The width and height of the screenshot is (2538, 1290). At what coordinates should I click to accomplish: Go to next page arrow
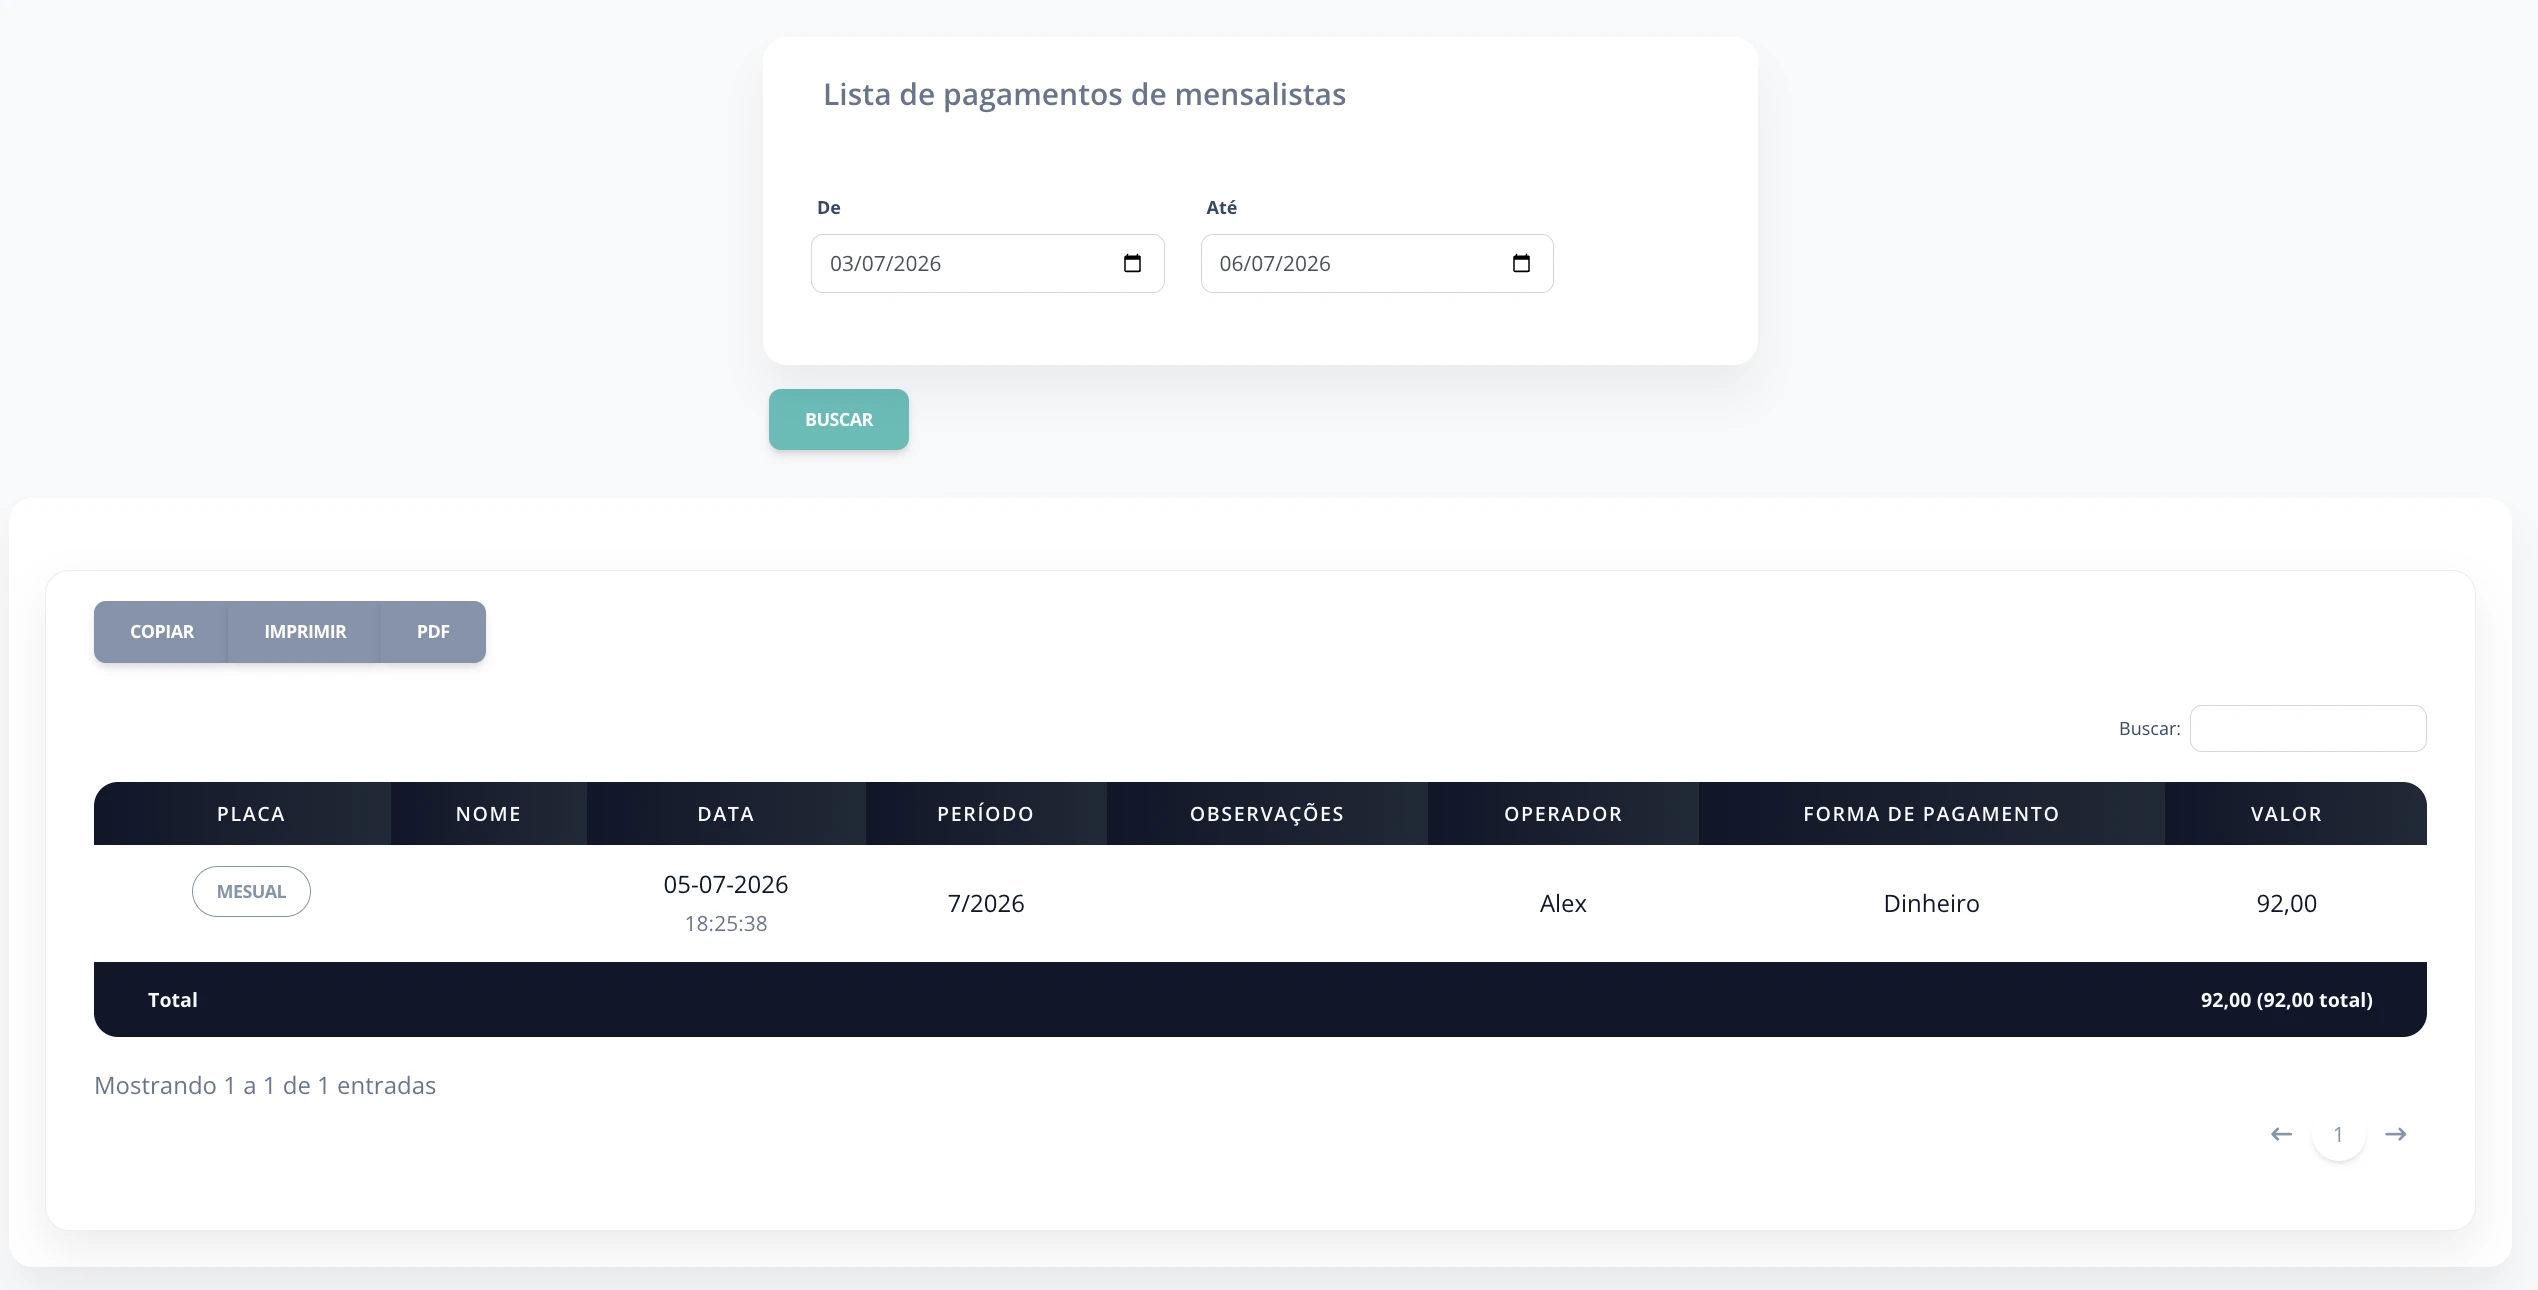2396,1134
